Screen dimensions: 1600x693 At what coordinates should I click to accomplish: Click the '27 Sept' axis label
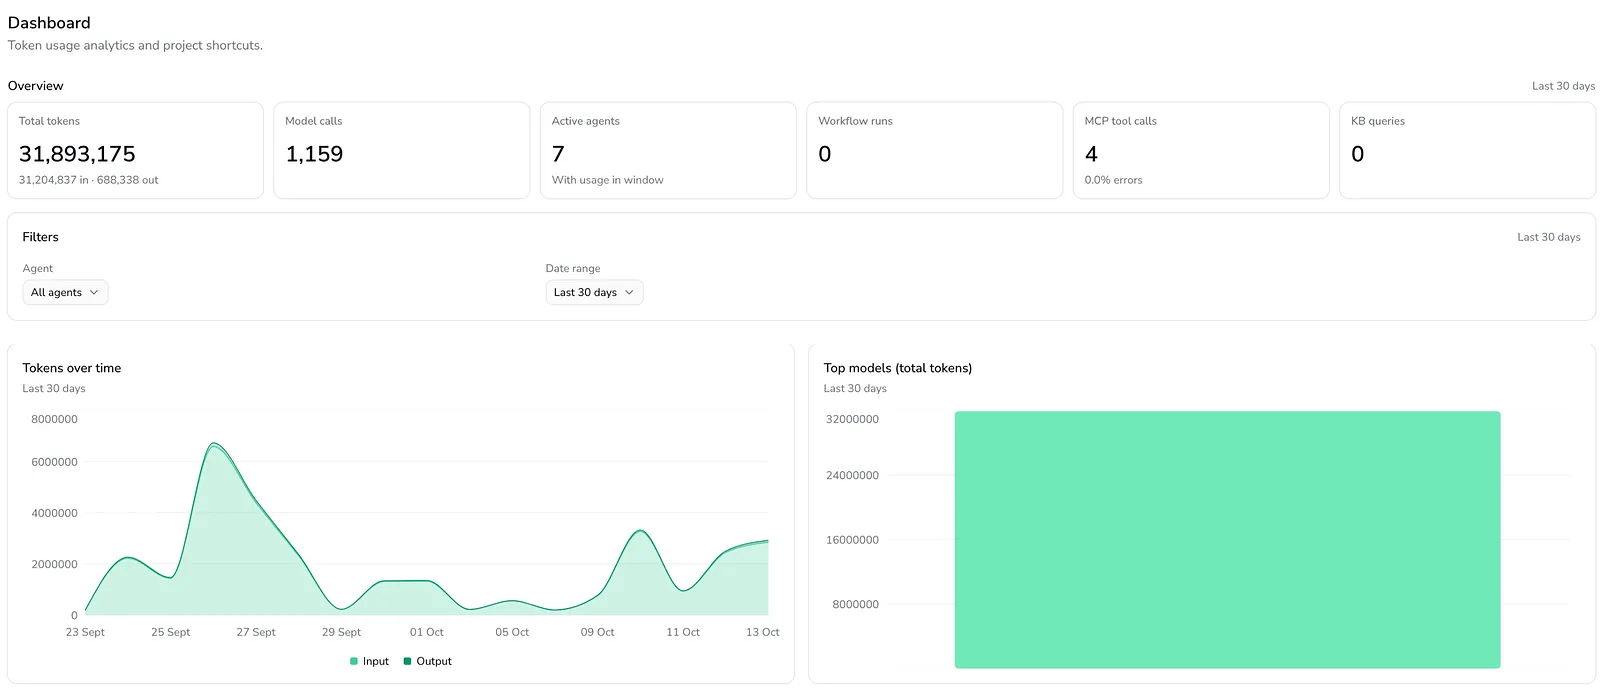(x=256, y=632)
